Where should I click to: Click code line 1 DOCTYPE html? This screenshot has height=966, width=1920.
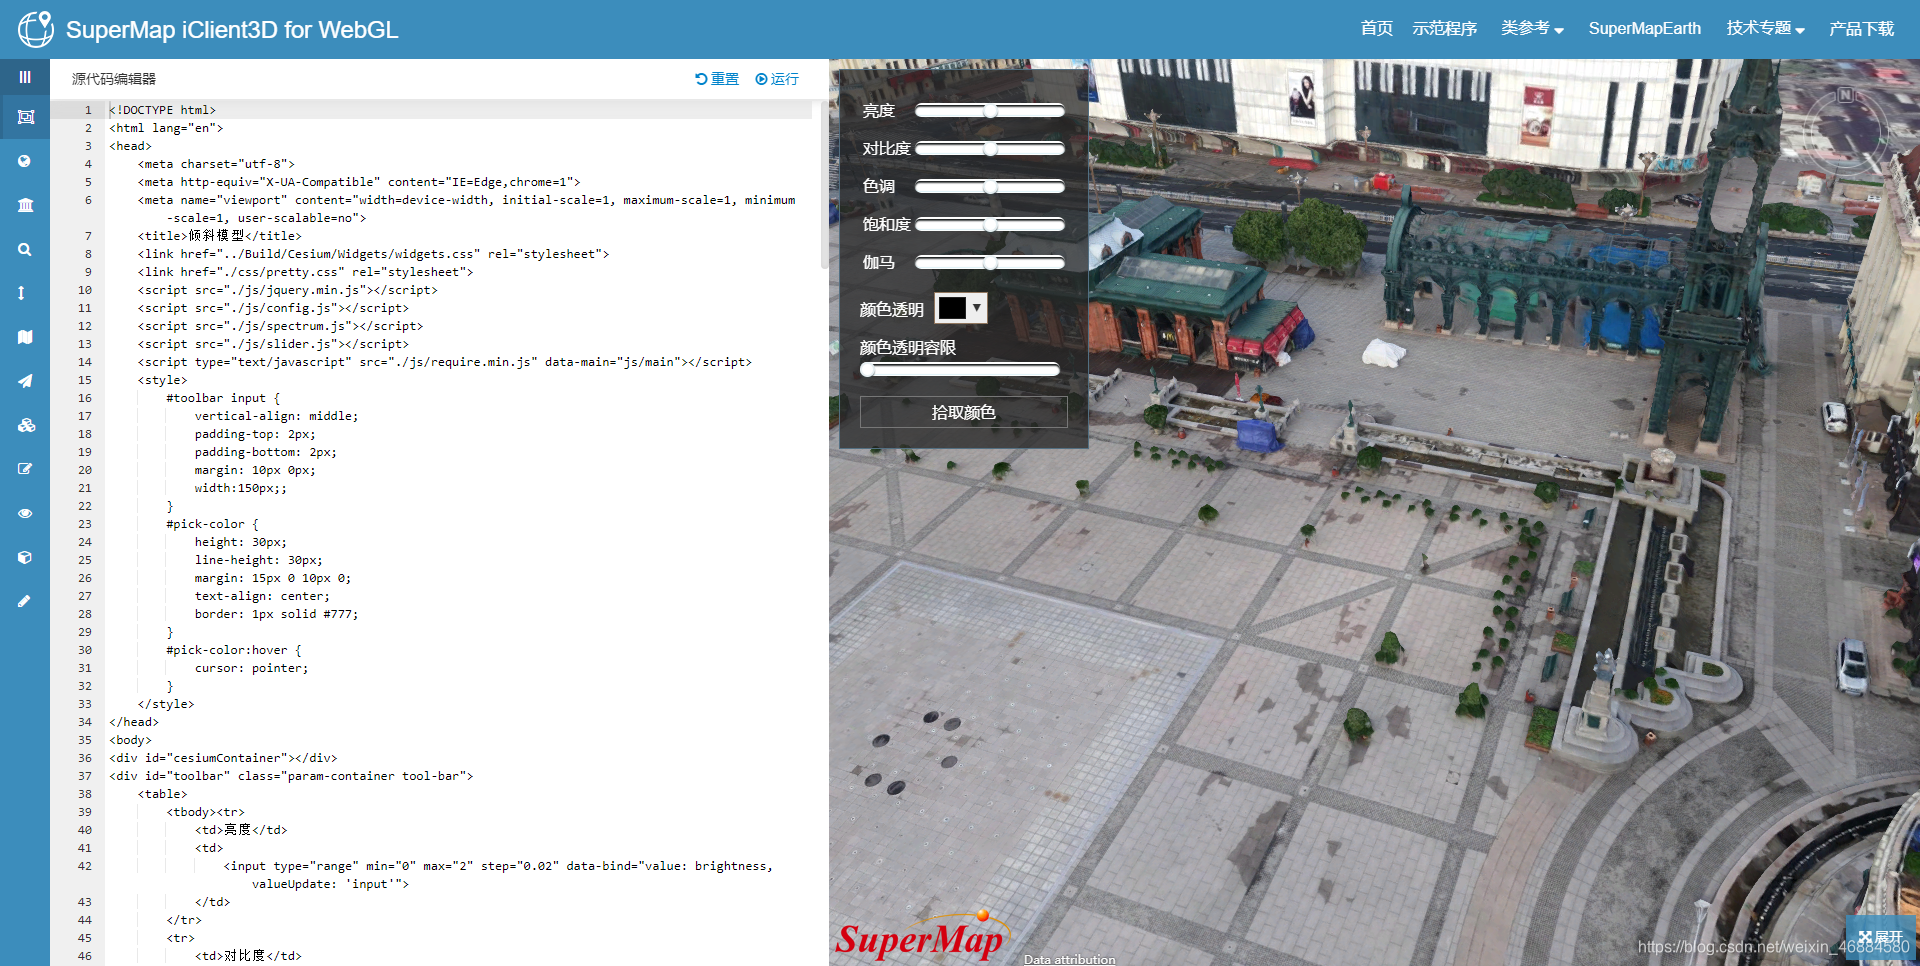pyautogui.click(x=163, y=110)
